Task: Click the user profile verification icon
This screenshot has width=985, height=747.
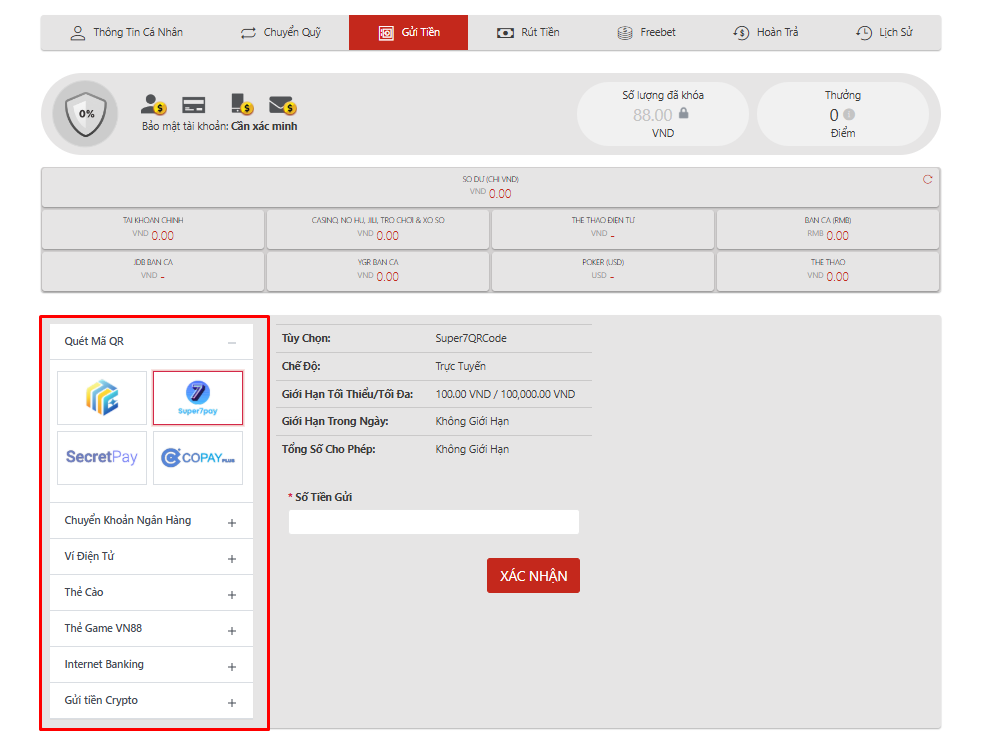Action: [x=153, y=104]
